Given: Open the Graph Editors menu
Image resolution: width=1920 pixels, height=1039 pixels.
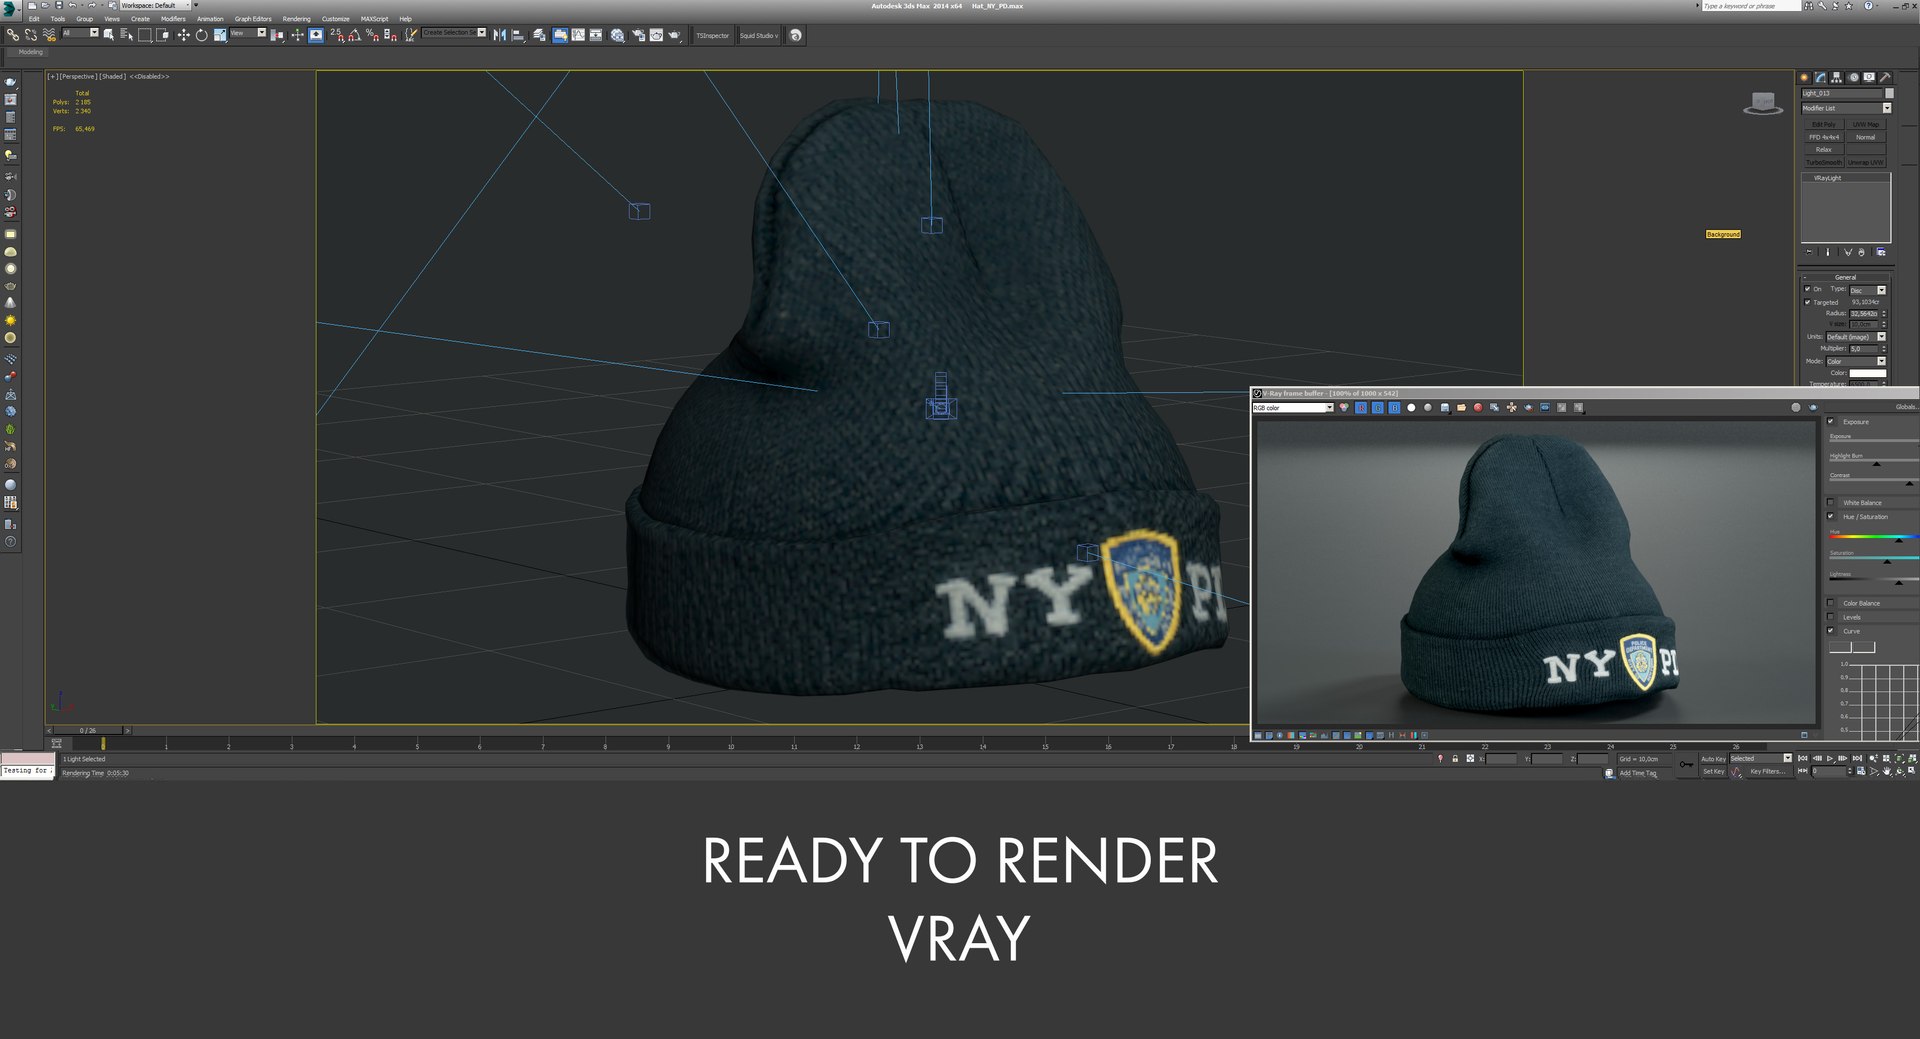Looking at the screenshot, I should tap(253, 19).
